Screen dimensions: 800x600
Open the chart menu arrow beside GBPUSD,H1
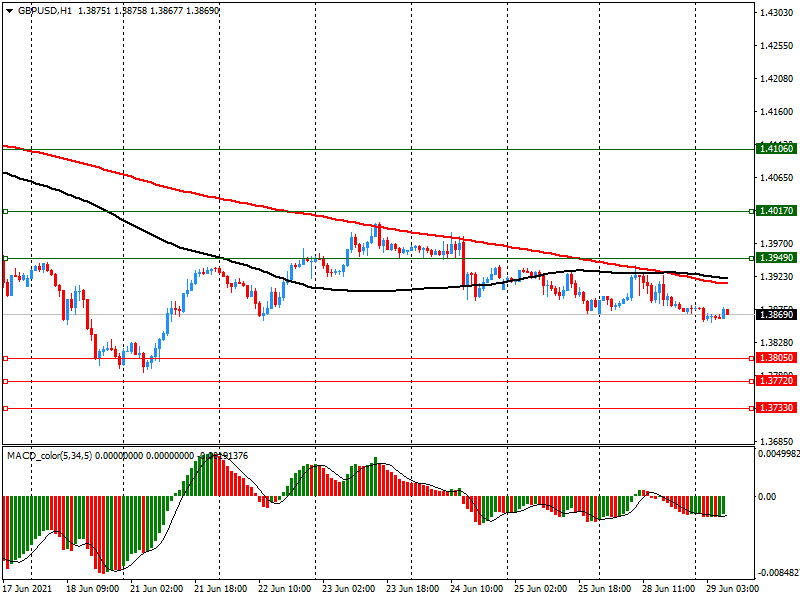point(10,11)
